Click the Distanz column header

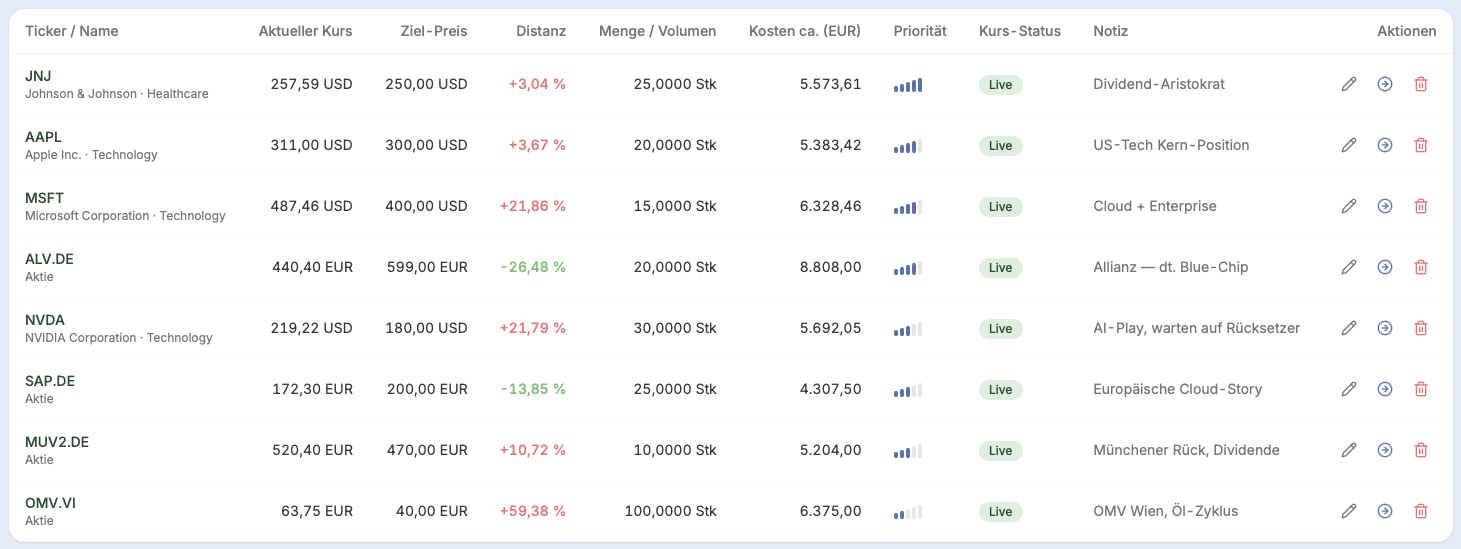click(541, 31)
